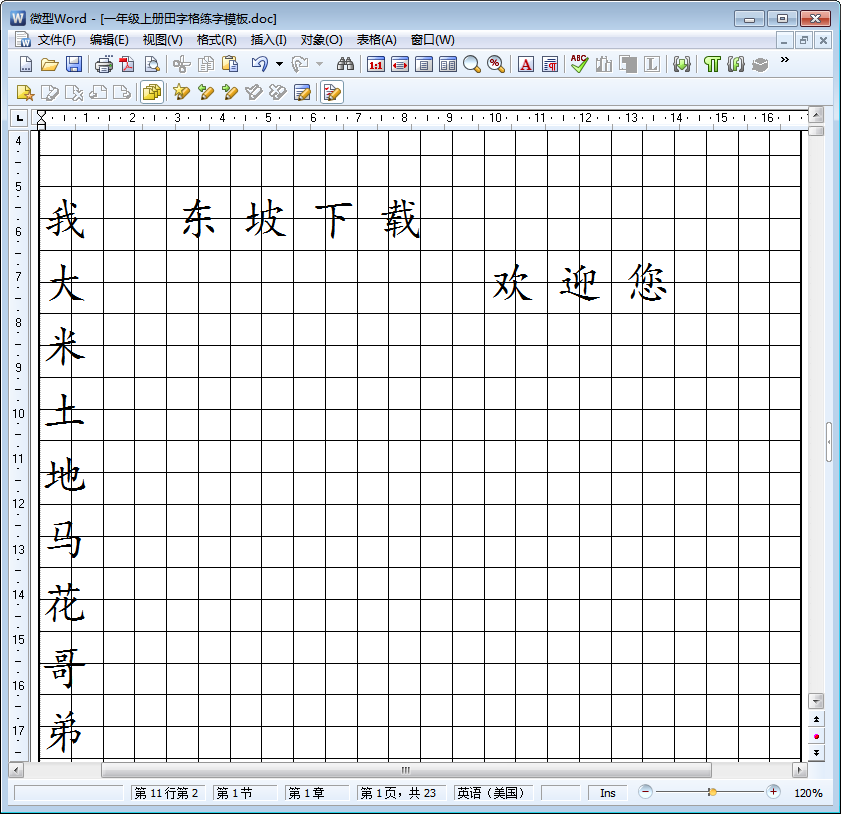Toggle Ins insert mode in status bar
Viewport: 841px width, 814px height.
point(608,793)
